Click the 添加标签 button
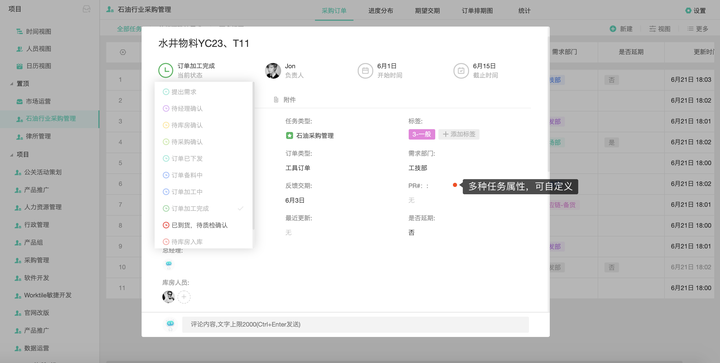The width and height of the screenshot is (720, 363). point(459,134)
